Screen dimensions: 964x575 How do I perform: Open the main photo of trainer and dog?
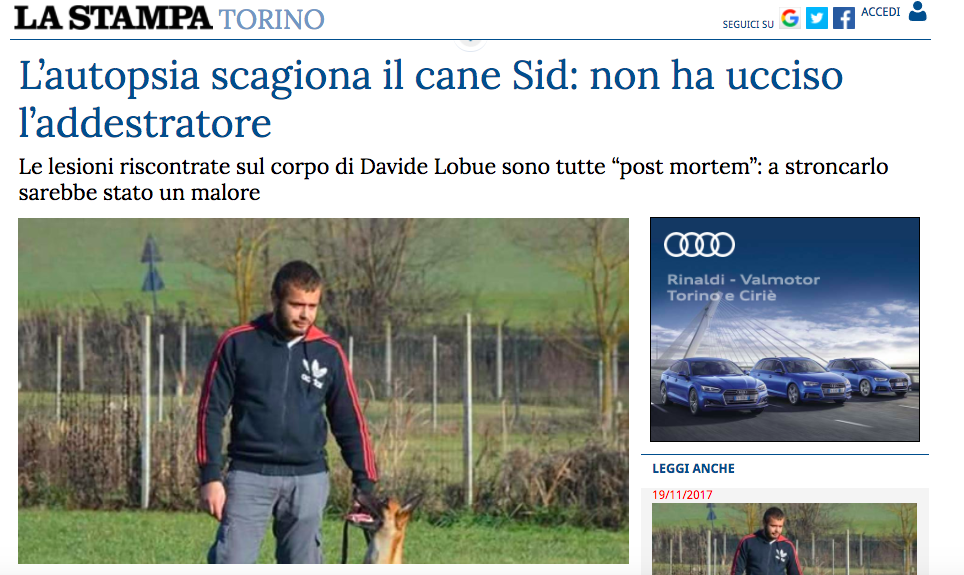[x=323, y=391]
